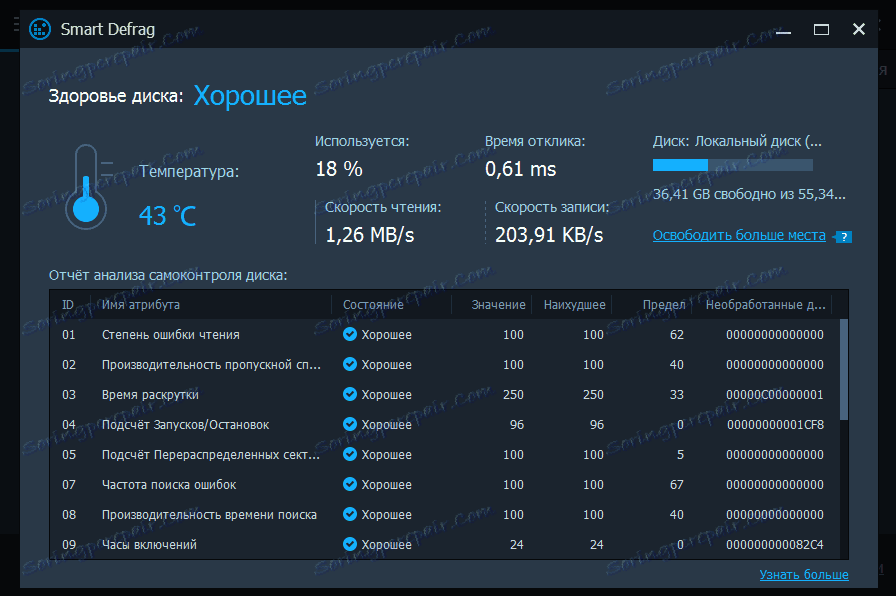Click the Узнать больше link
The height and width of the screenshot is (596, 896).
(x=803, y=574)
